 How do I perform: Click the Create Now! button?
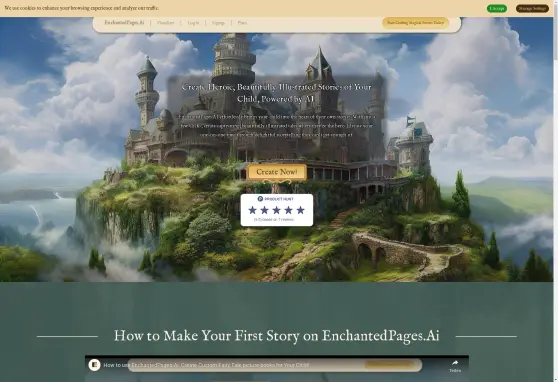[x=277, y=172]
